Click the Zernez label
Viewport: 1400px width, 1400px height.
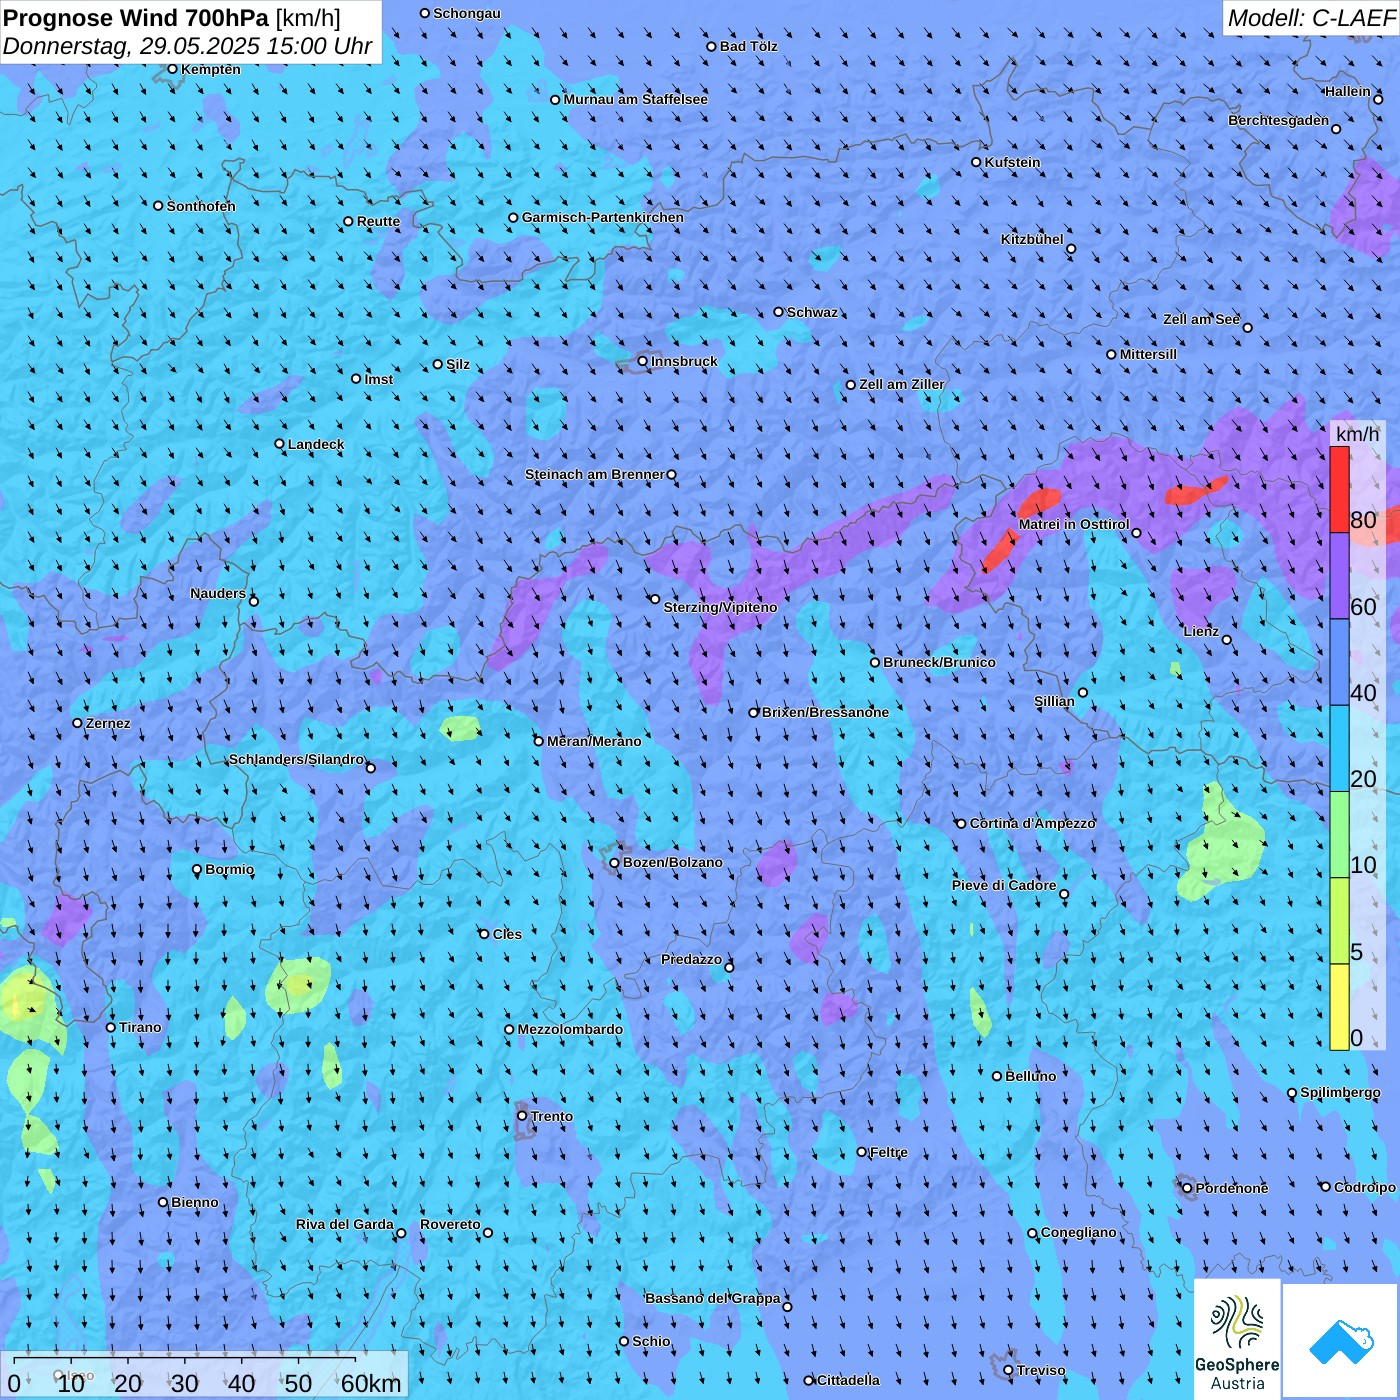[x=108, y=723]
